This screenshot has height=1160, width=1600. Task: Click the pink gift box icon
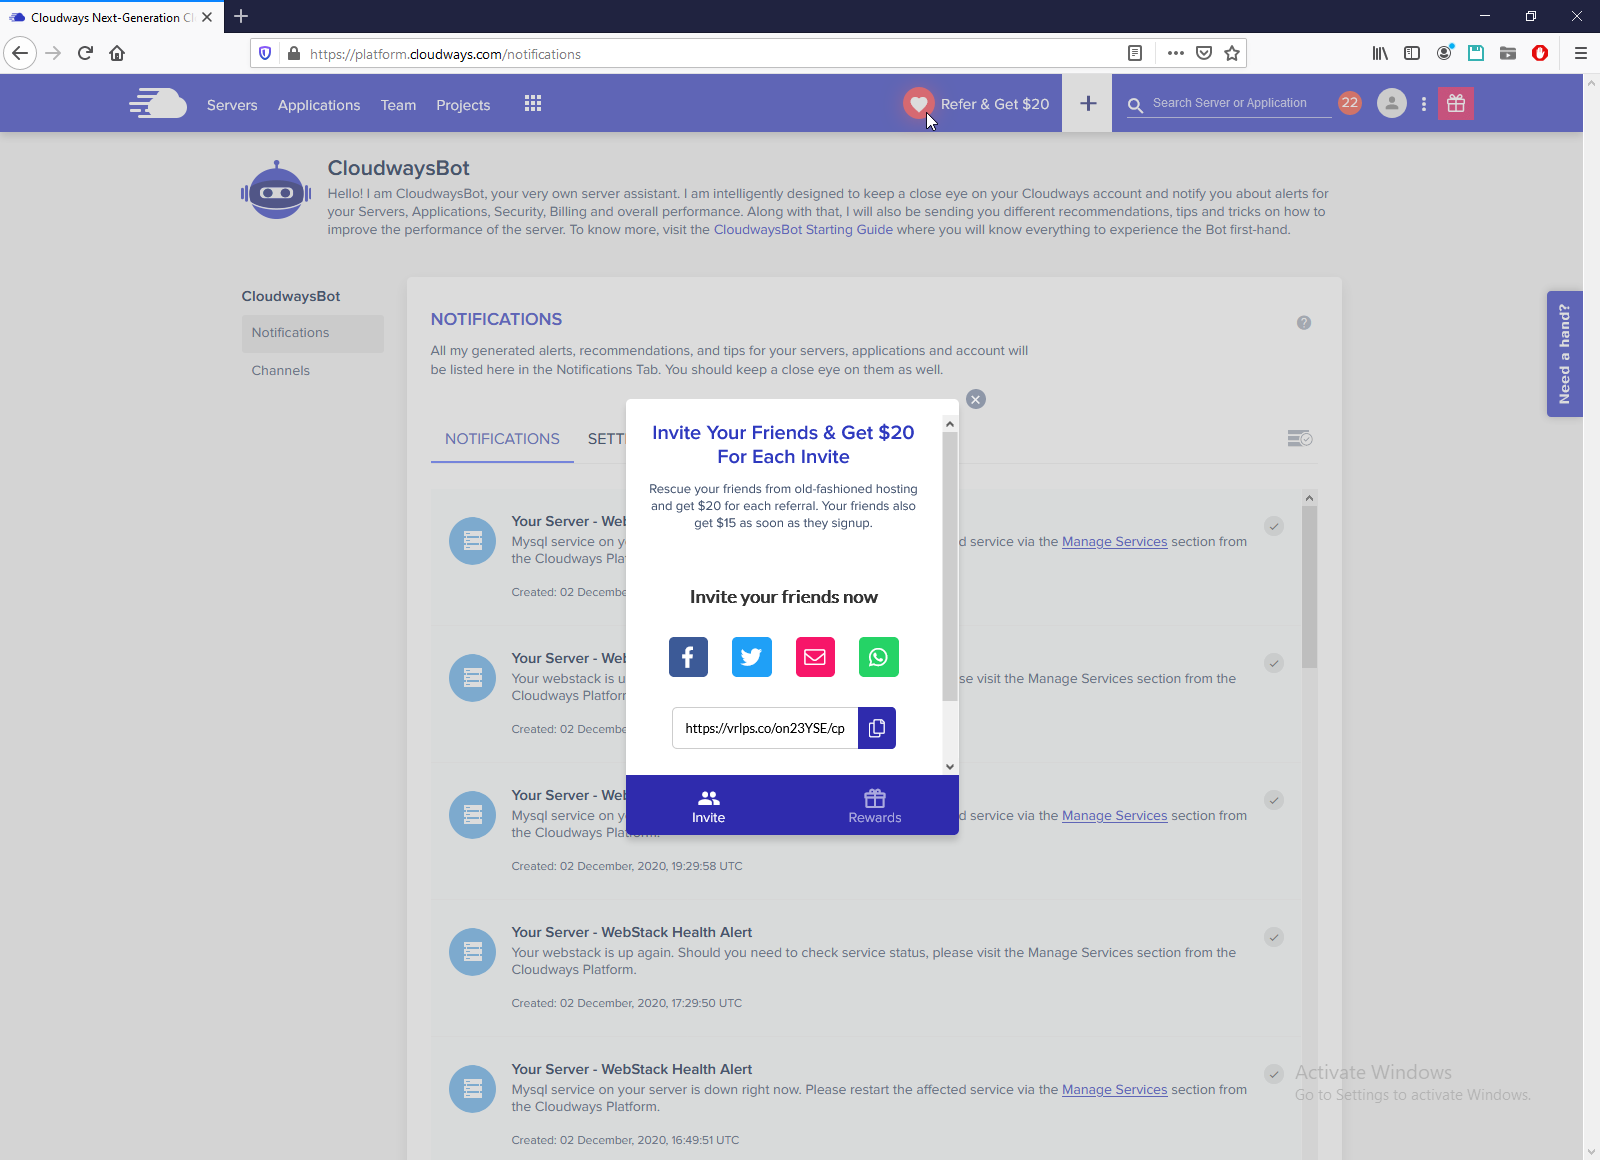point(1456,103)
